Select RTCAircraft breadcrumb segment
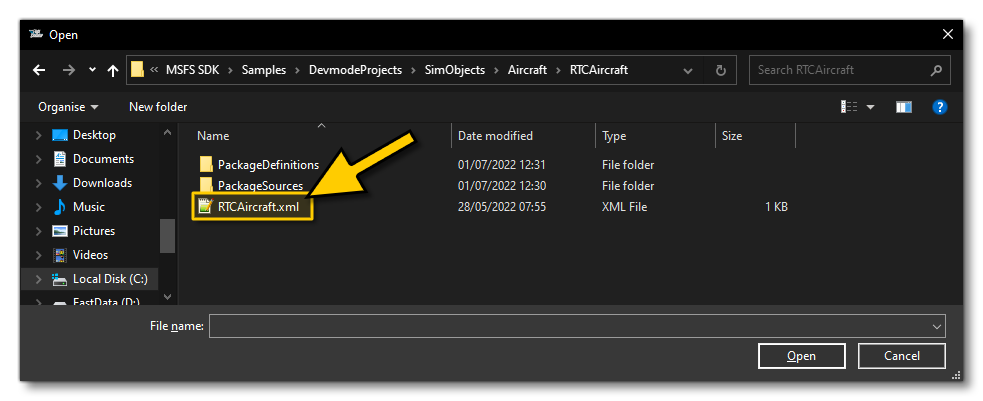Screen dimensions: 983x401 pyautogui.click(x=599, y=70)
